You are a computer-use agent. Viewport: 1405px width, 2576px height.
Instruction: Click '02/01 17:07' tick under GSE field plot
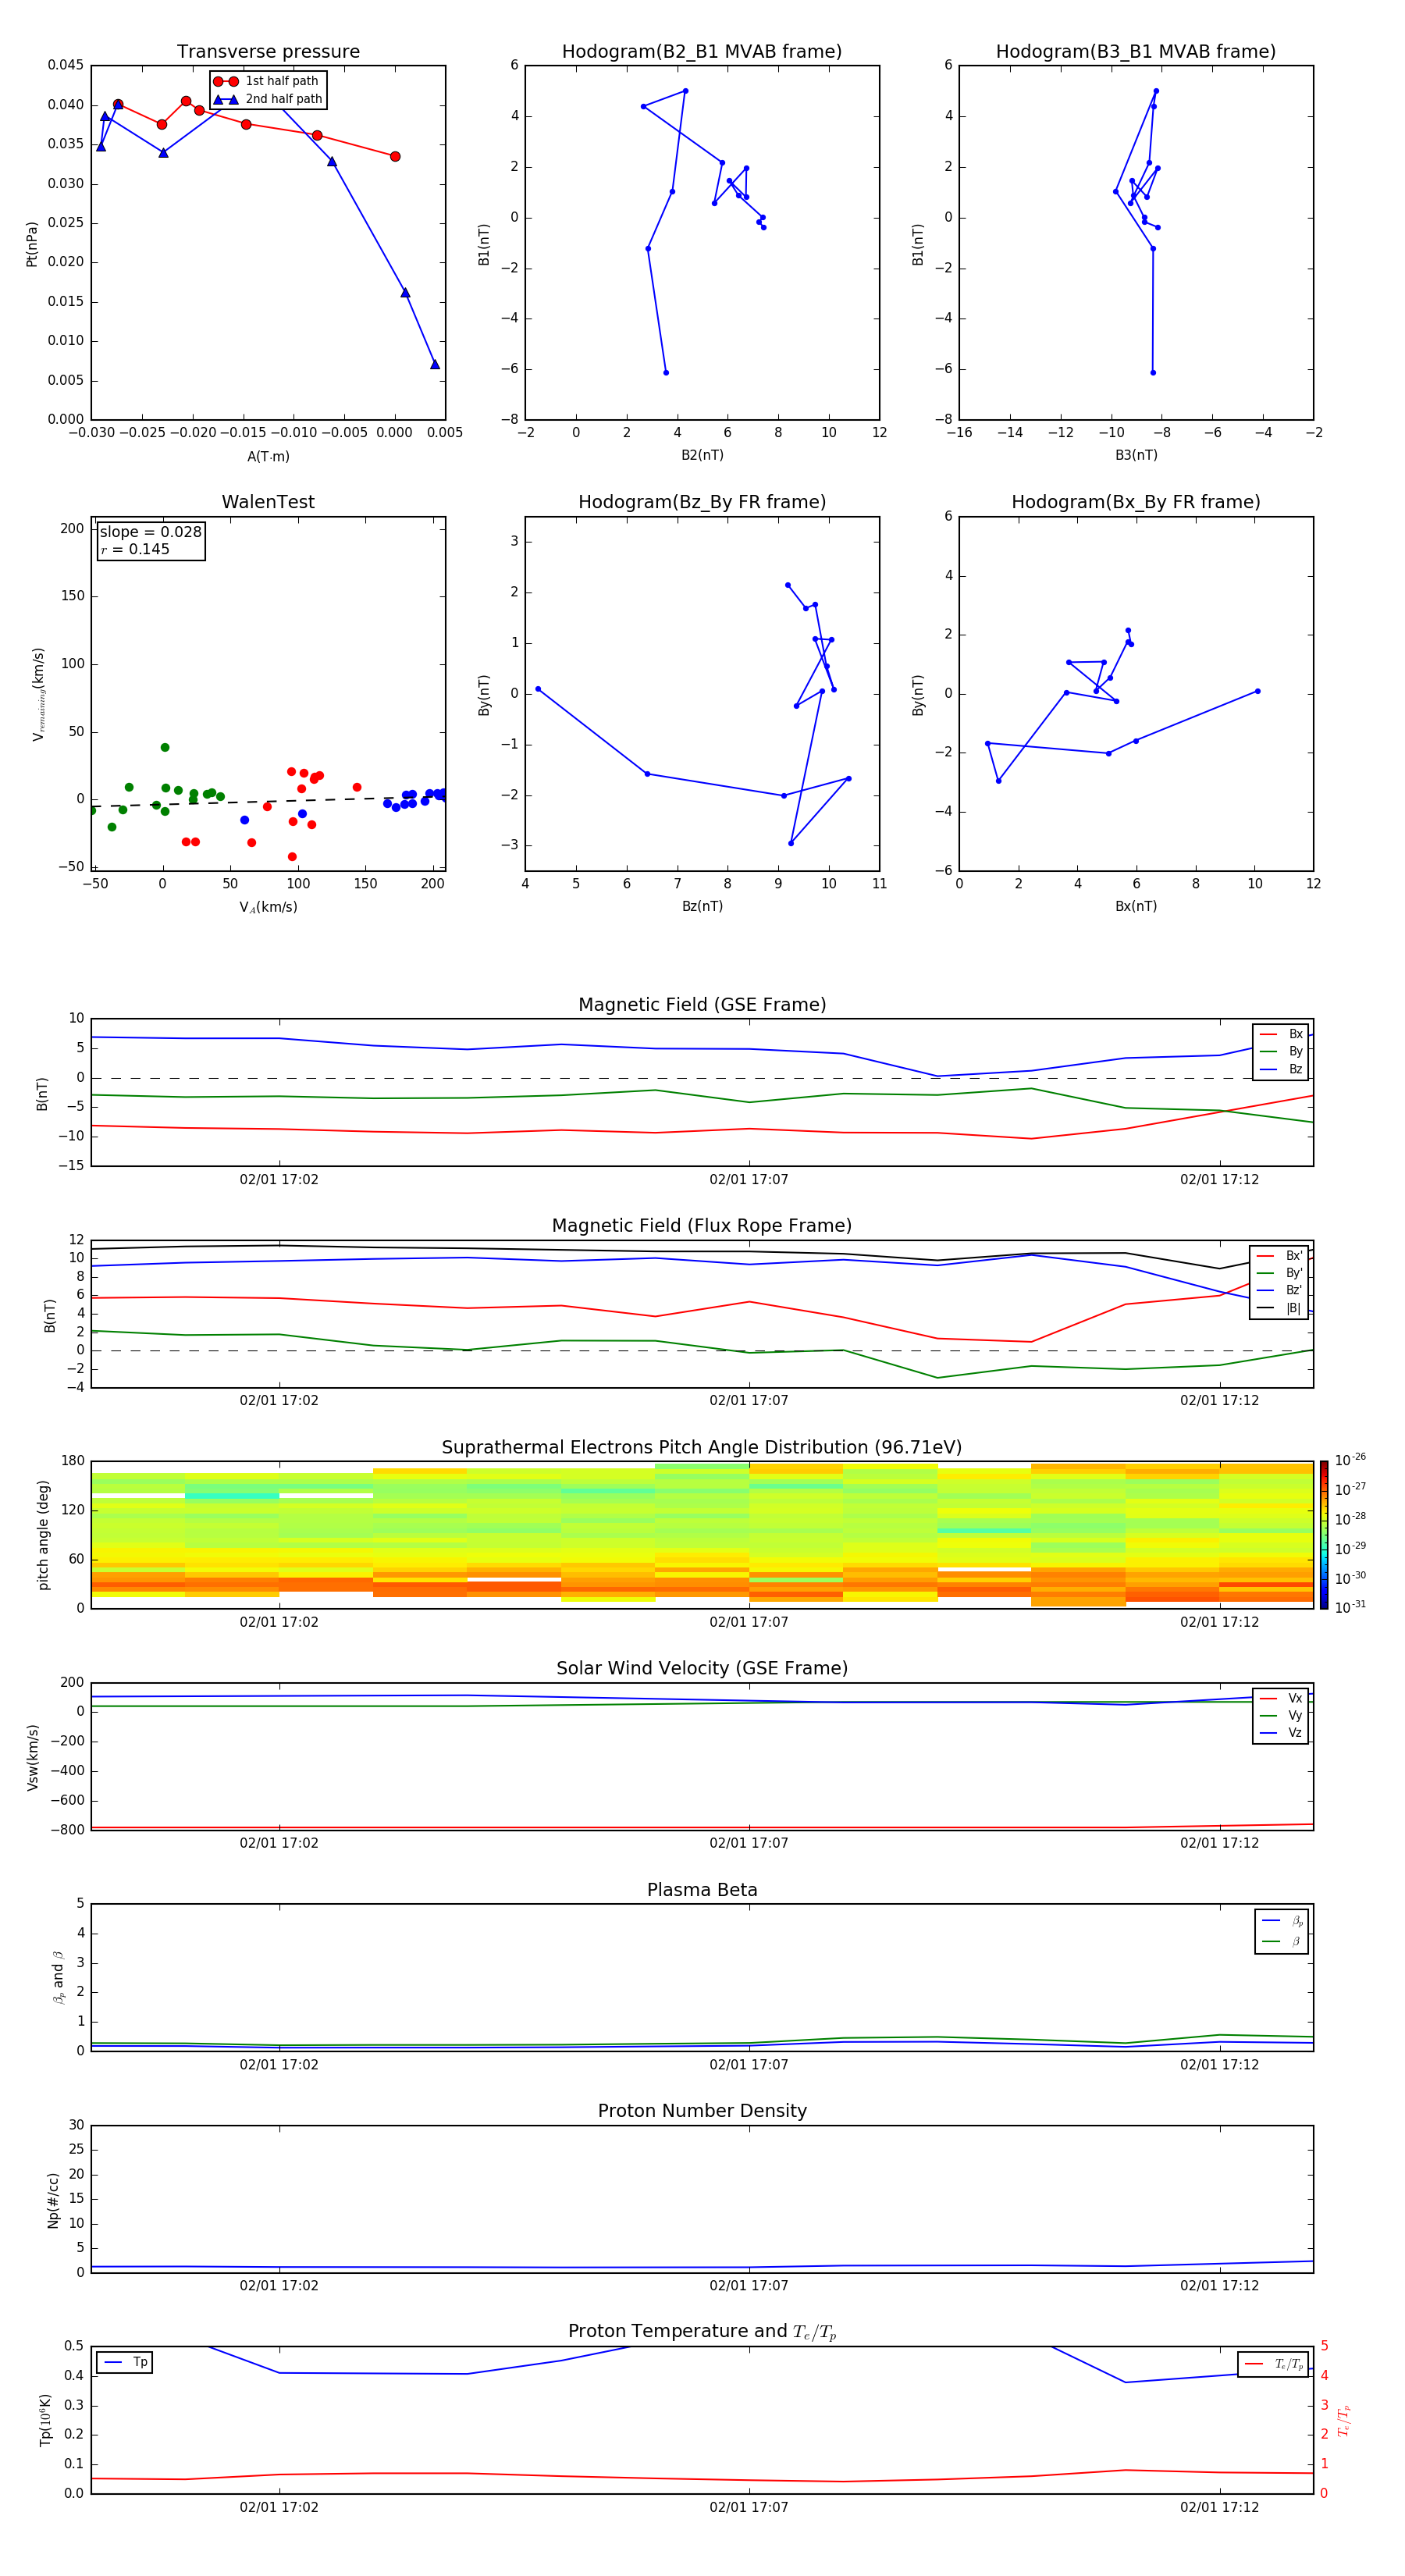(749, 1180)
